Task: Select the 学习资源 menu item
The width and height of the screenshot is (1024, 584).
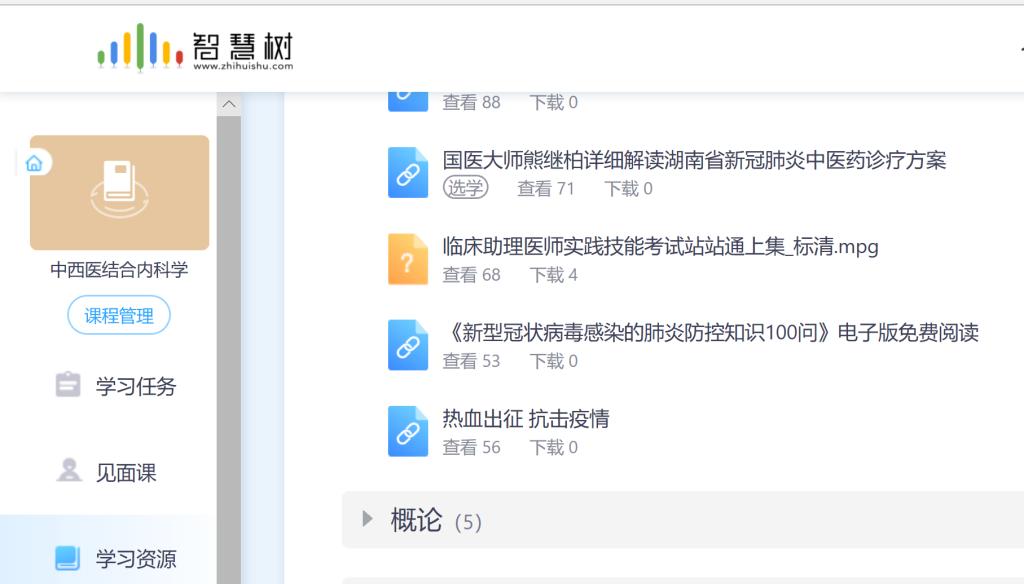Action: point(136,559)
